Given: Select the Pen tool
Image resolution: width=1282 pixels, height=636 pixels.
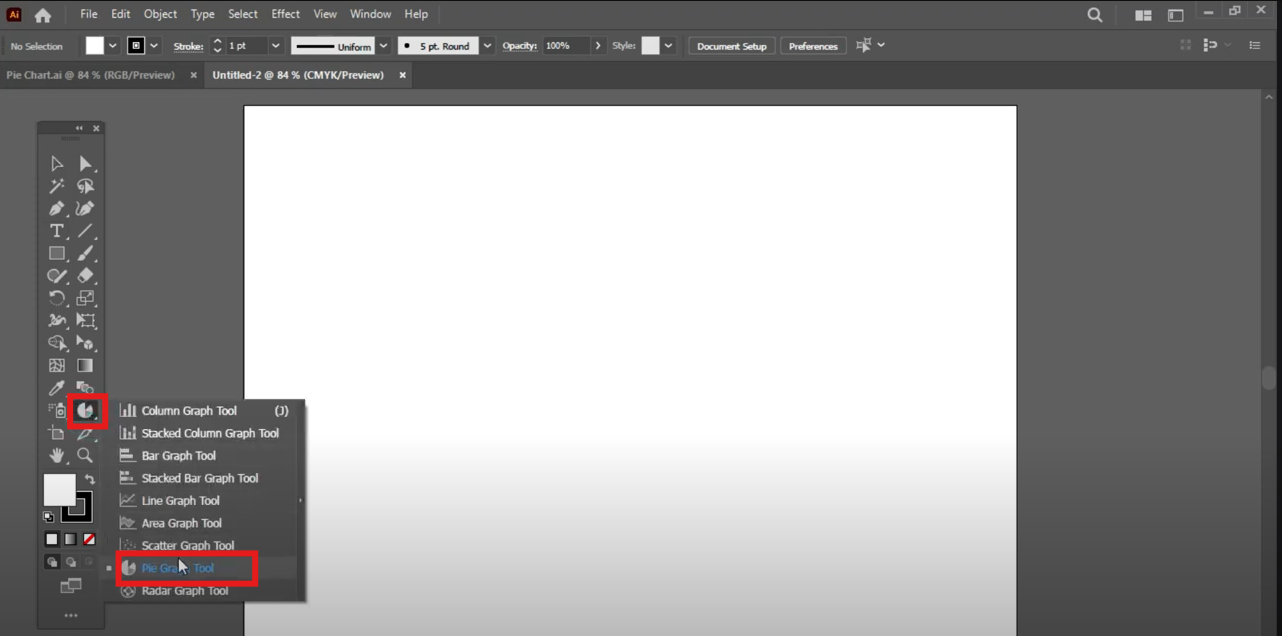Looking at the screenshot, I should point(57,209).
